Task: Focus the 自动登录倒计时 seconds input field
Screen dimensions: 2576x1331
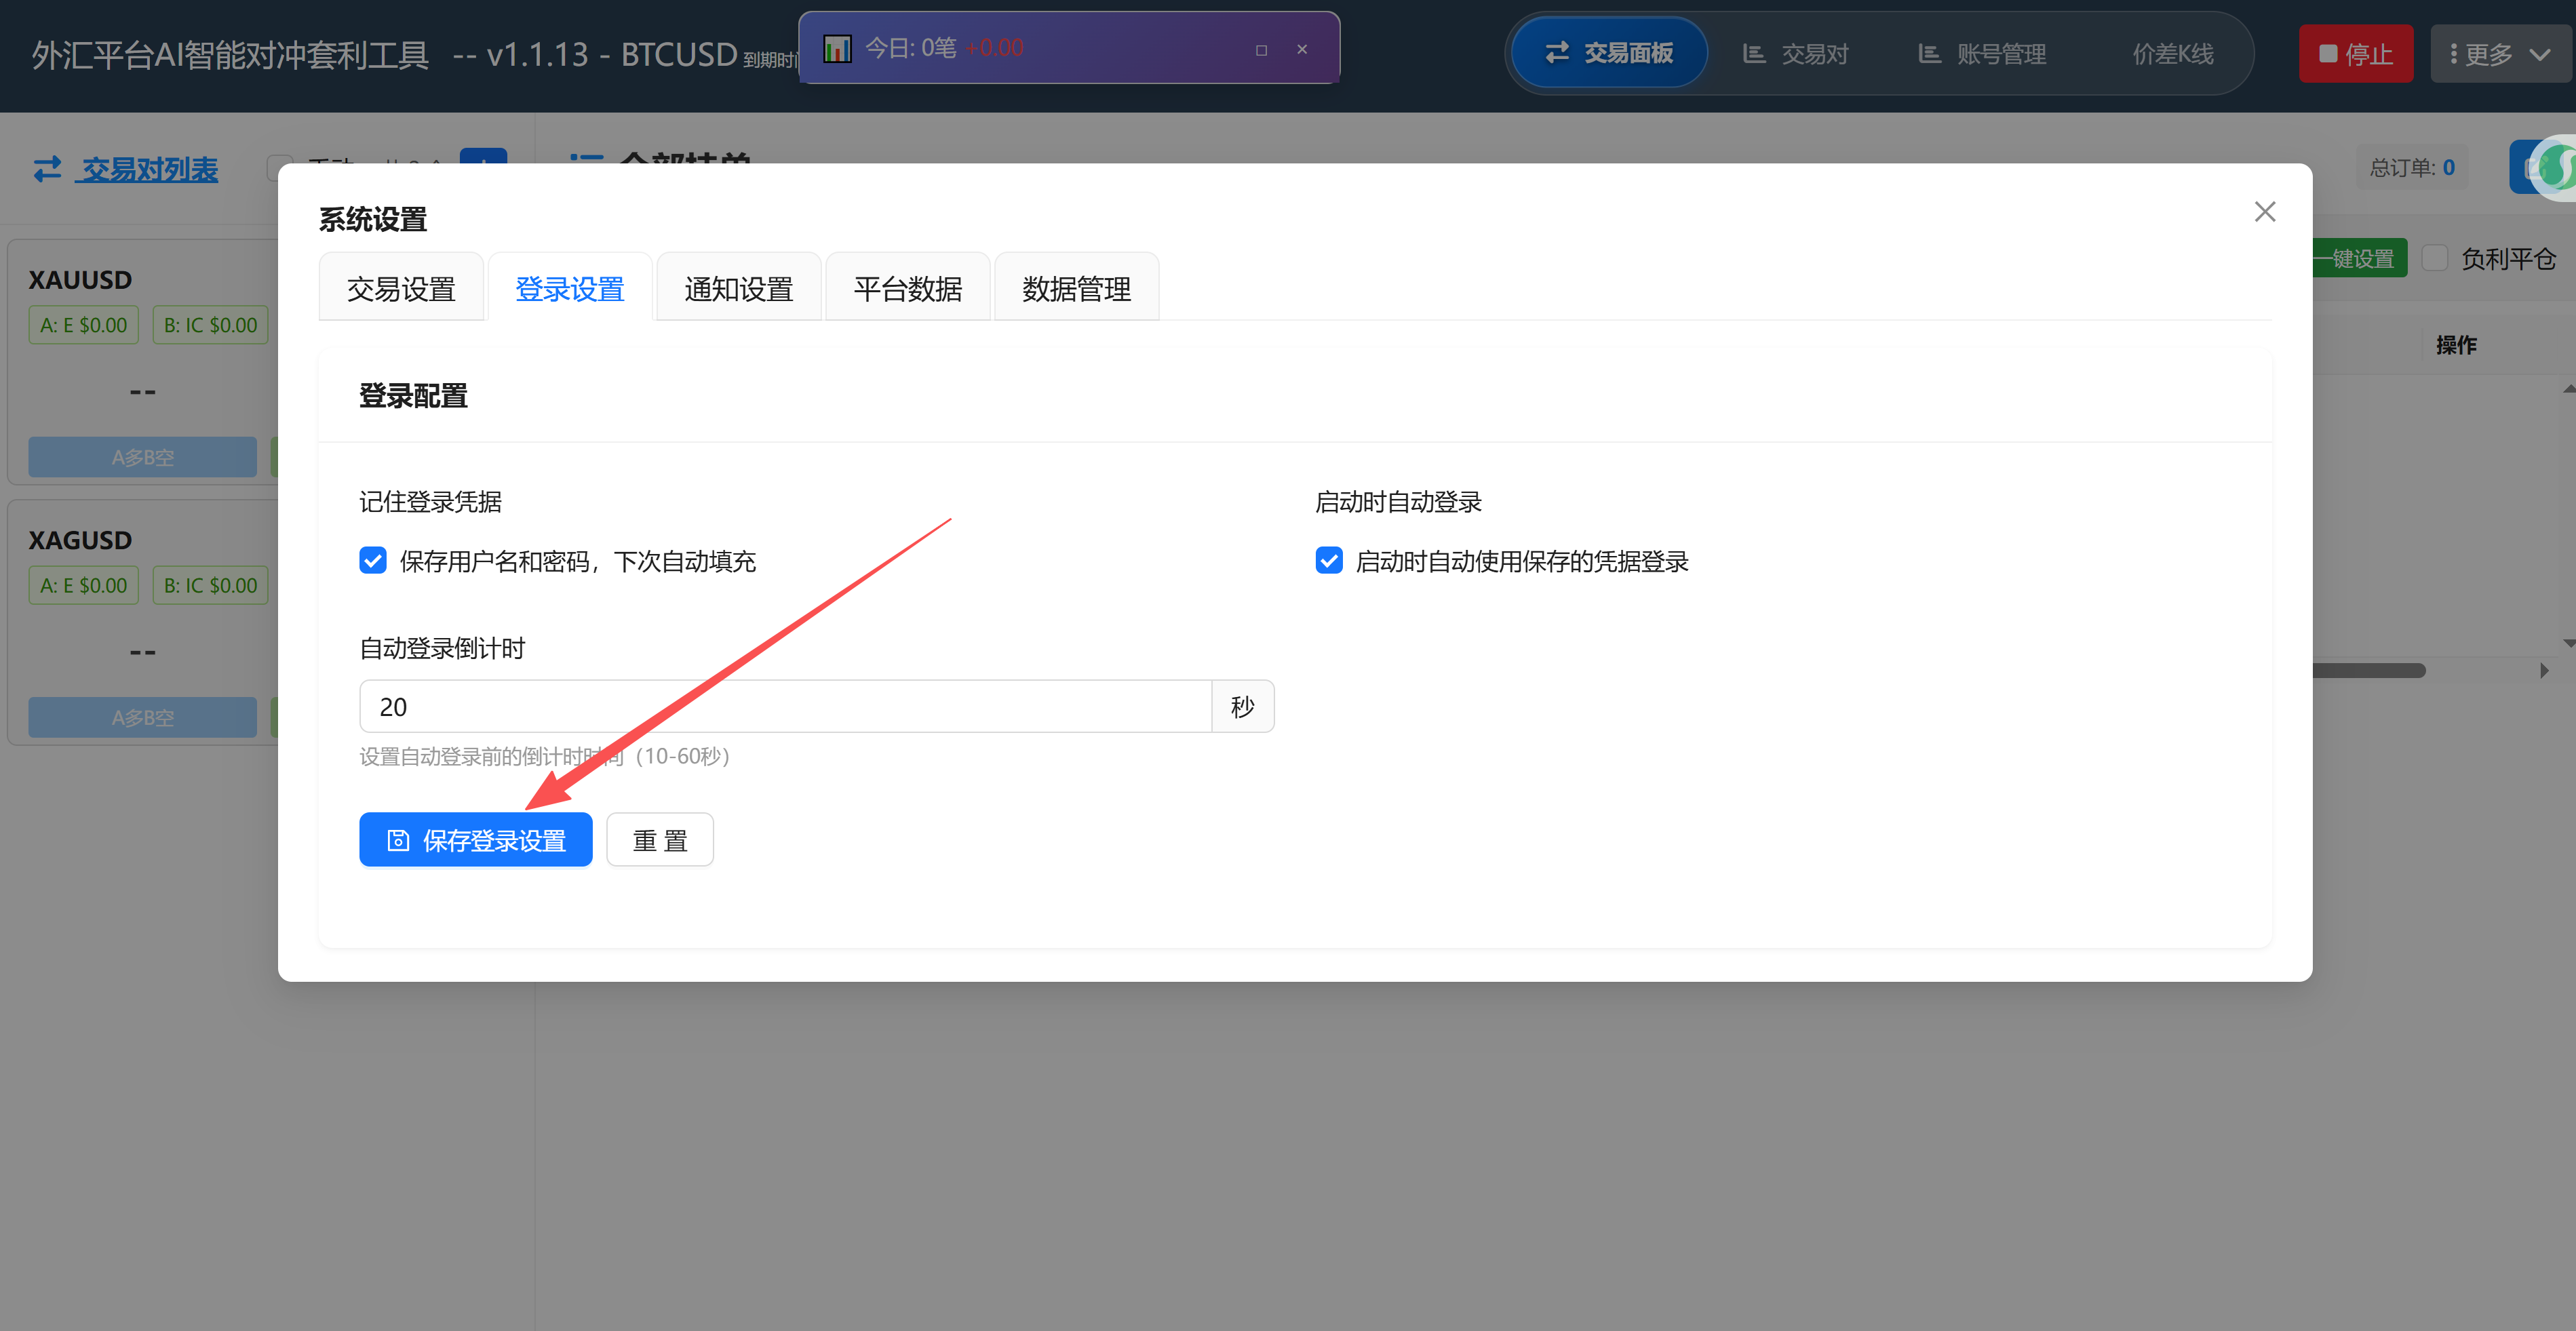Action: pyautogui.click(x=785, y=707)
